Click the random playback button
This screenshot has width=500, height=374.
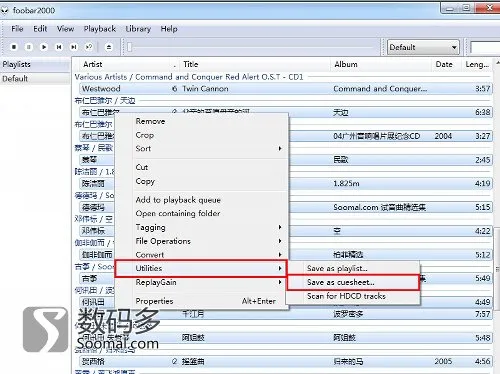click(x=89, y=47)
